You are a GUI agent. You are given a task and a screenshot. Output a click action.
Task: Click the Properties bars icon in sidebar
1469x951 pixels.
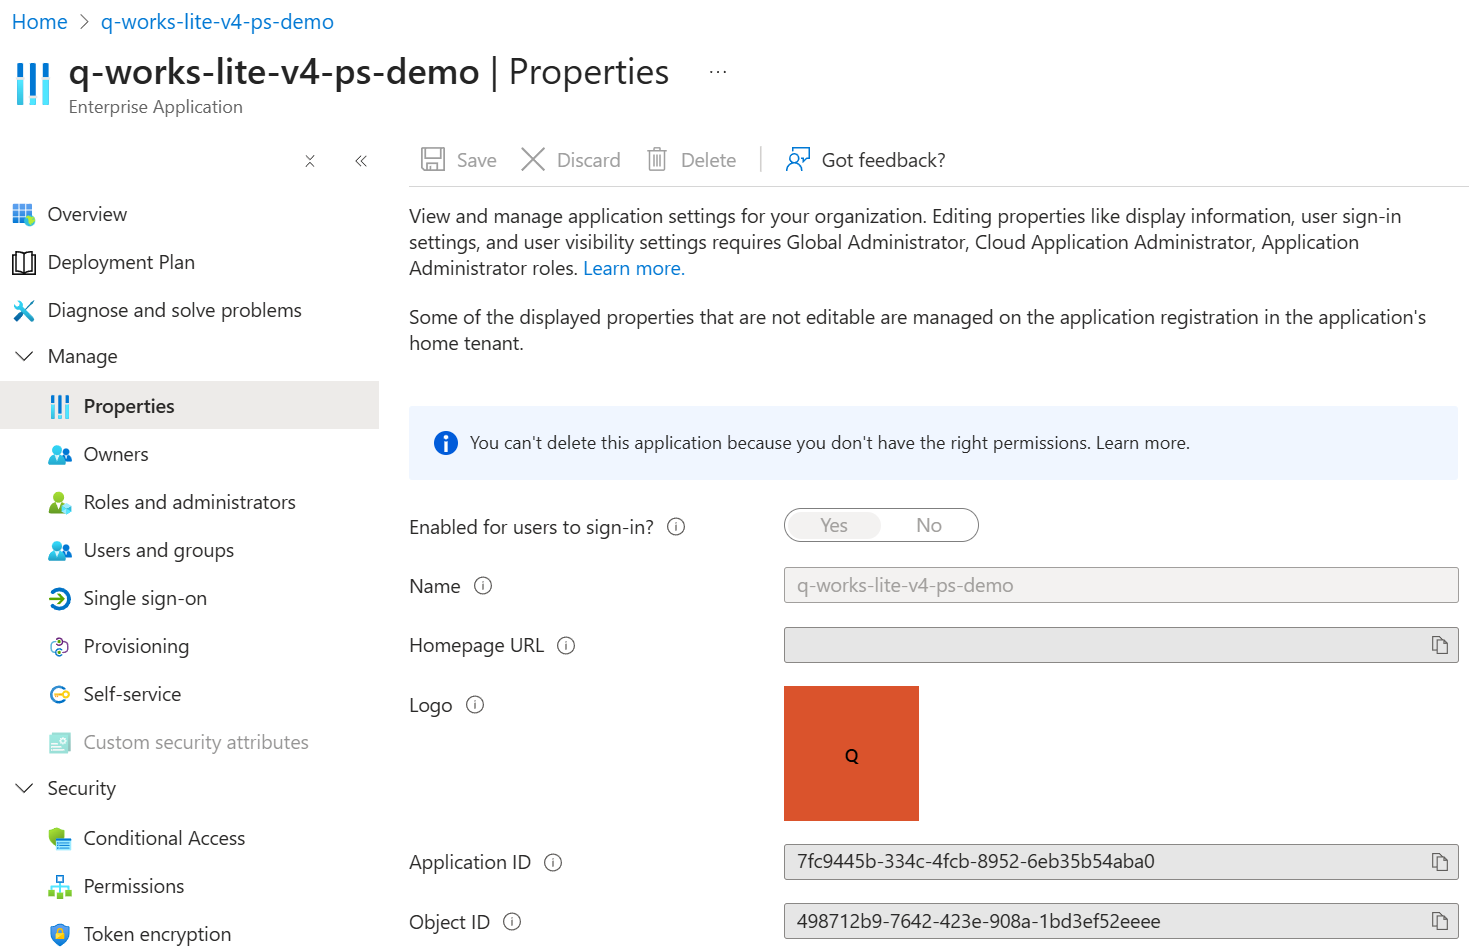point(60,406)
